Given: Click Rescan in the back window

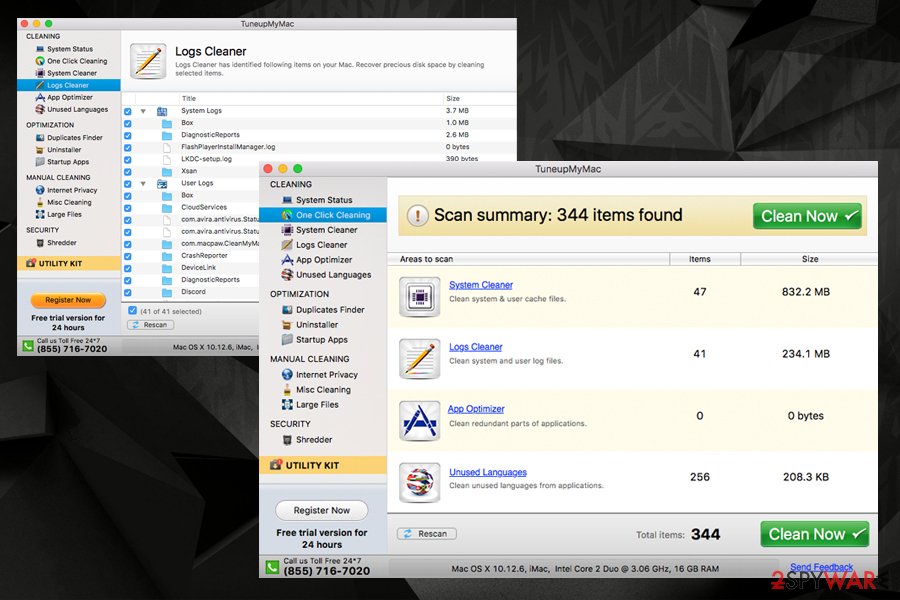Looking at the screenshot, I should coord(150,325).
